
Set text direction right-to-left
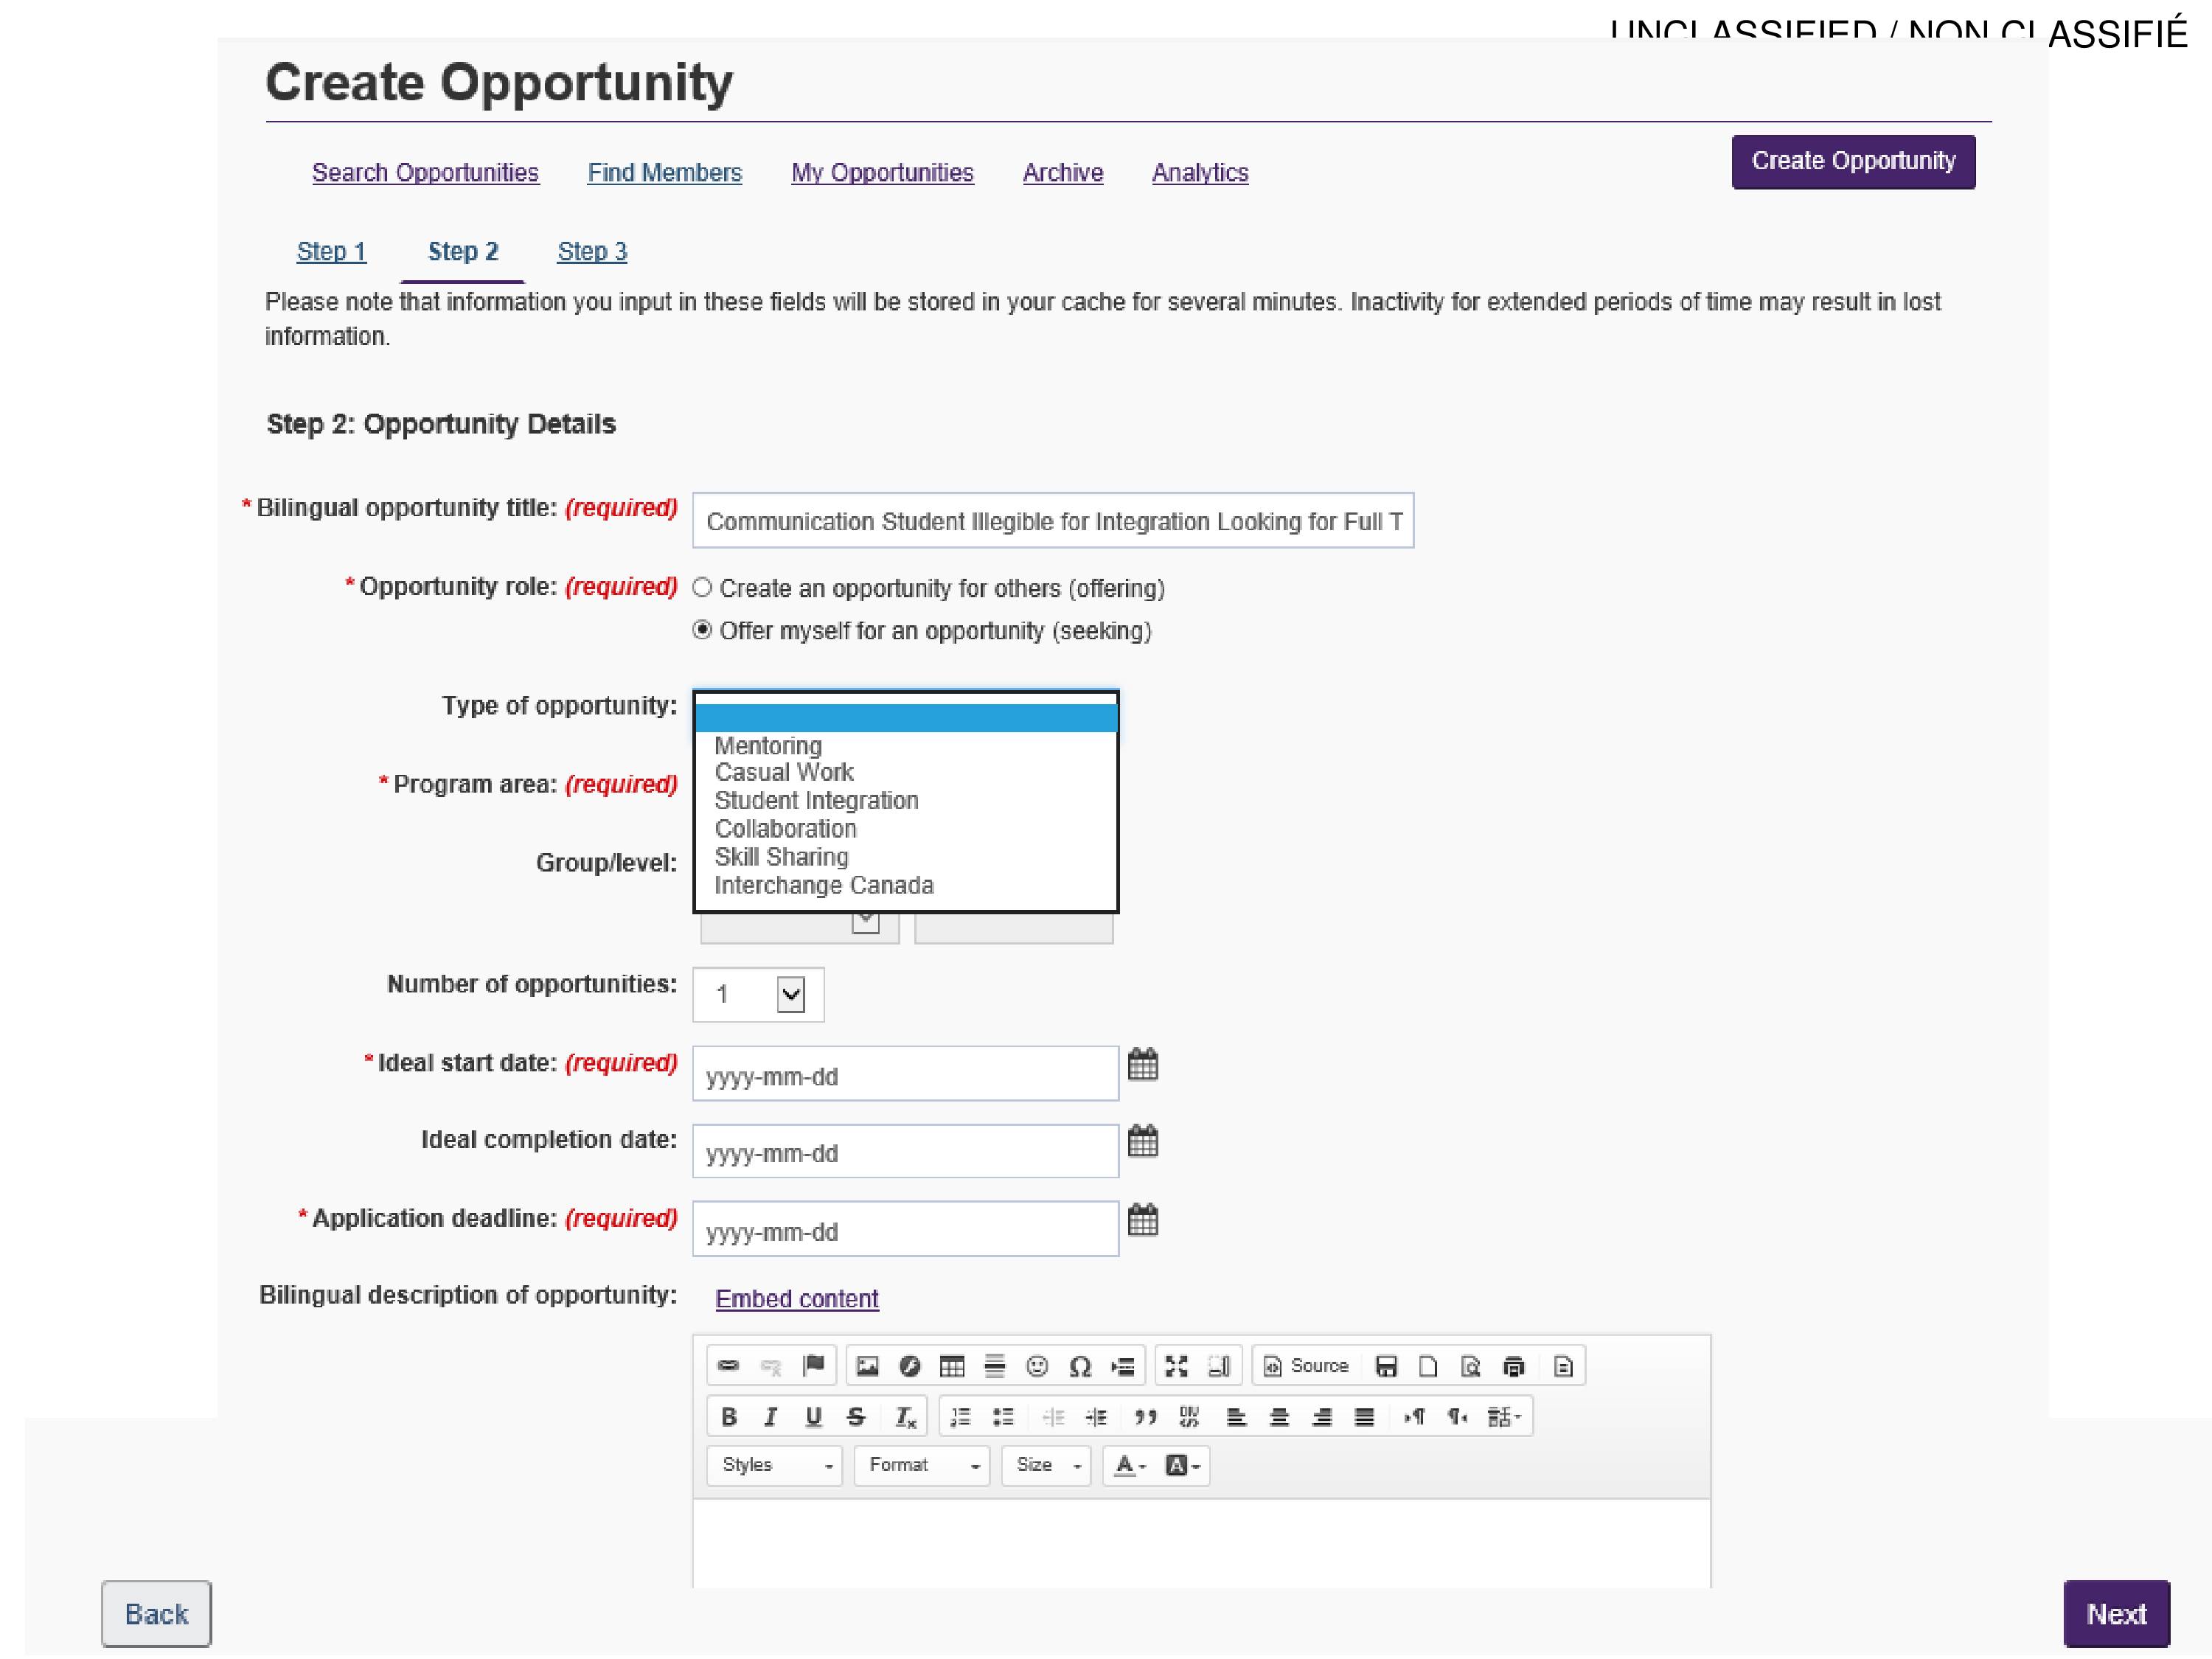click(1457, 1417)
